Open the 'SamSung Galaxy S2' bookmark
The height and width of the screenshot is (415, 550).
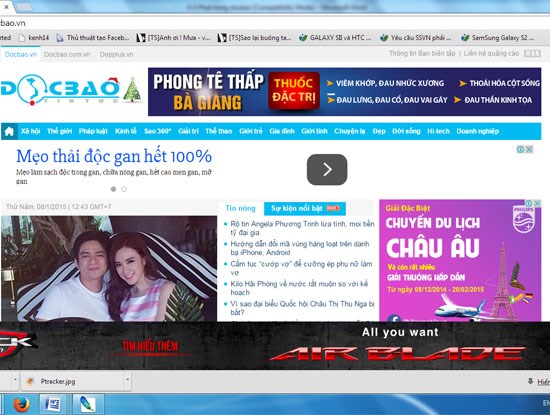pos(497,38)
